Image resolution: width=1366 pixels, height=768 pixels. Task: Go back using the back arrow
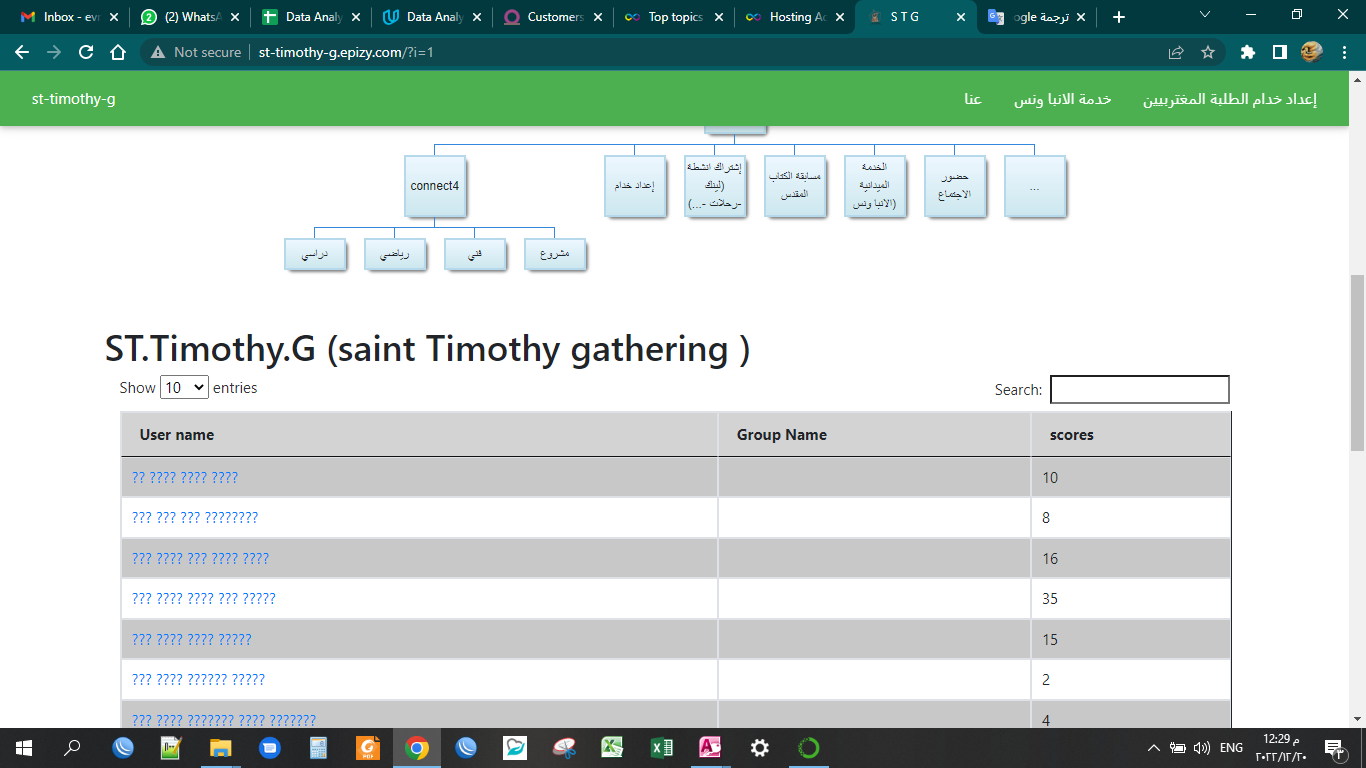[22, 52]
